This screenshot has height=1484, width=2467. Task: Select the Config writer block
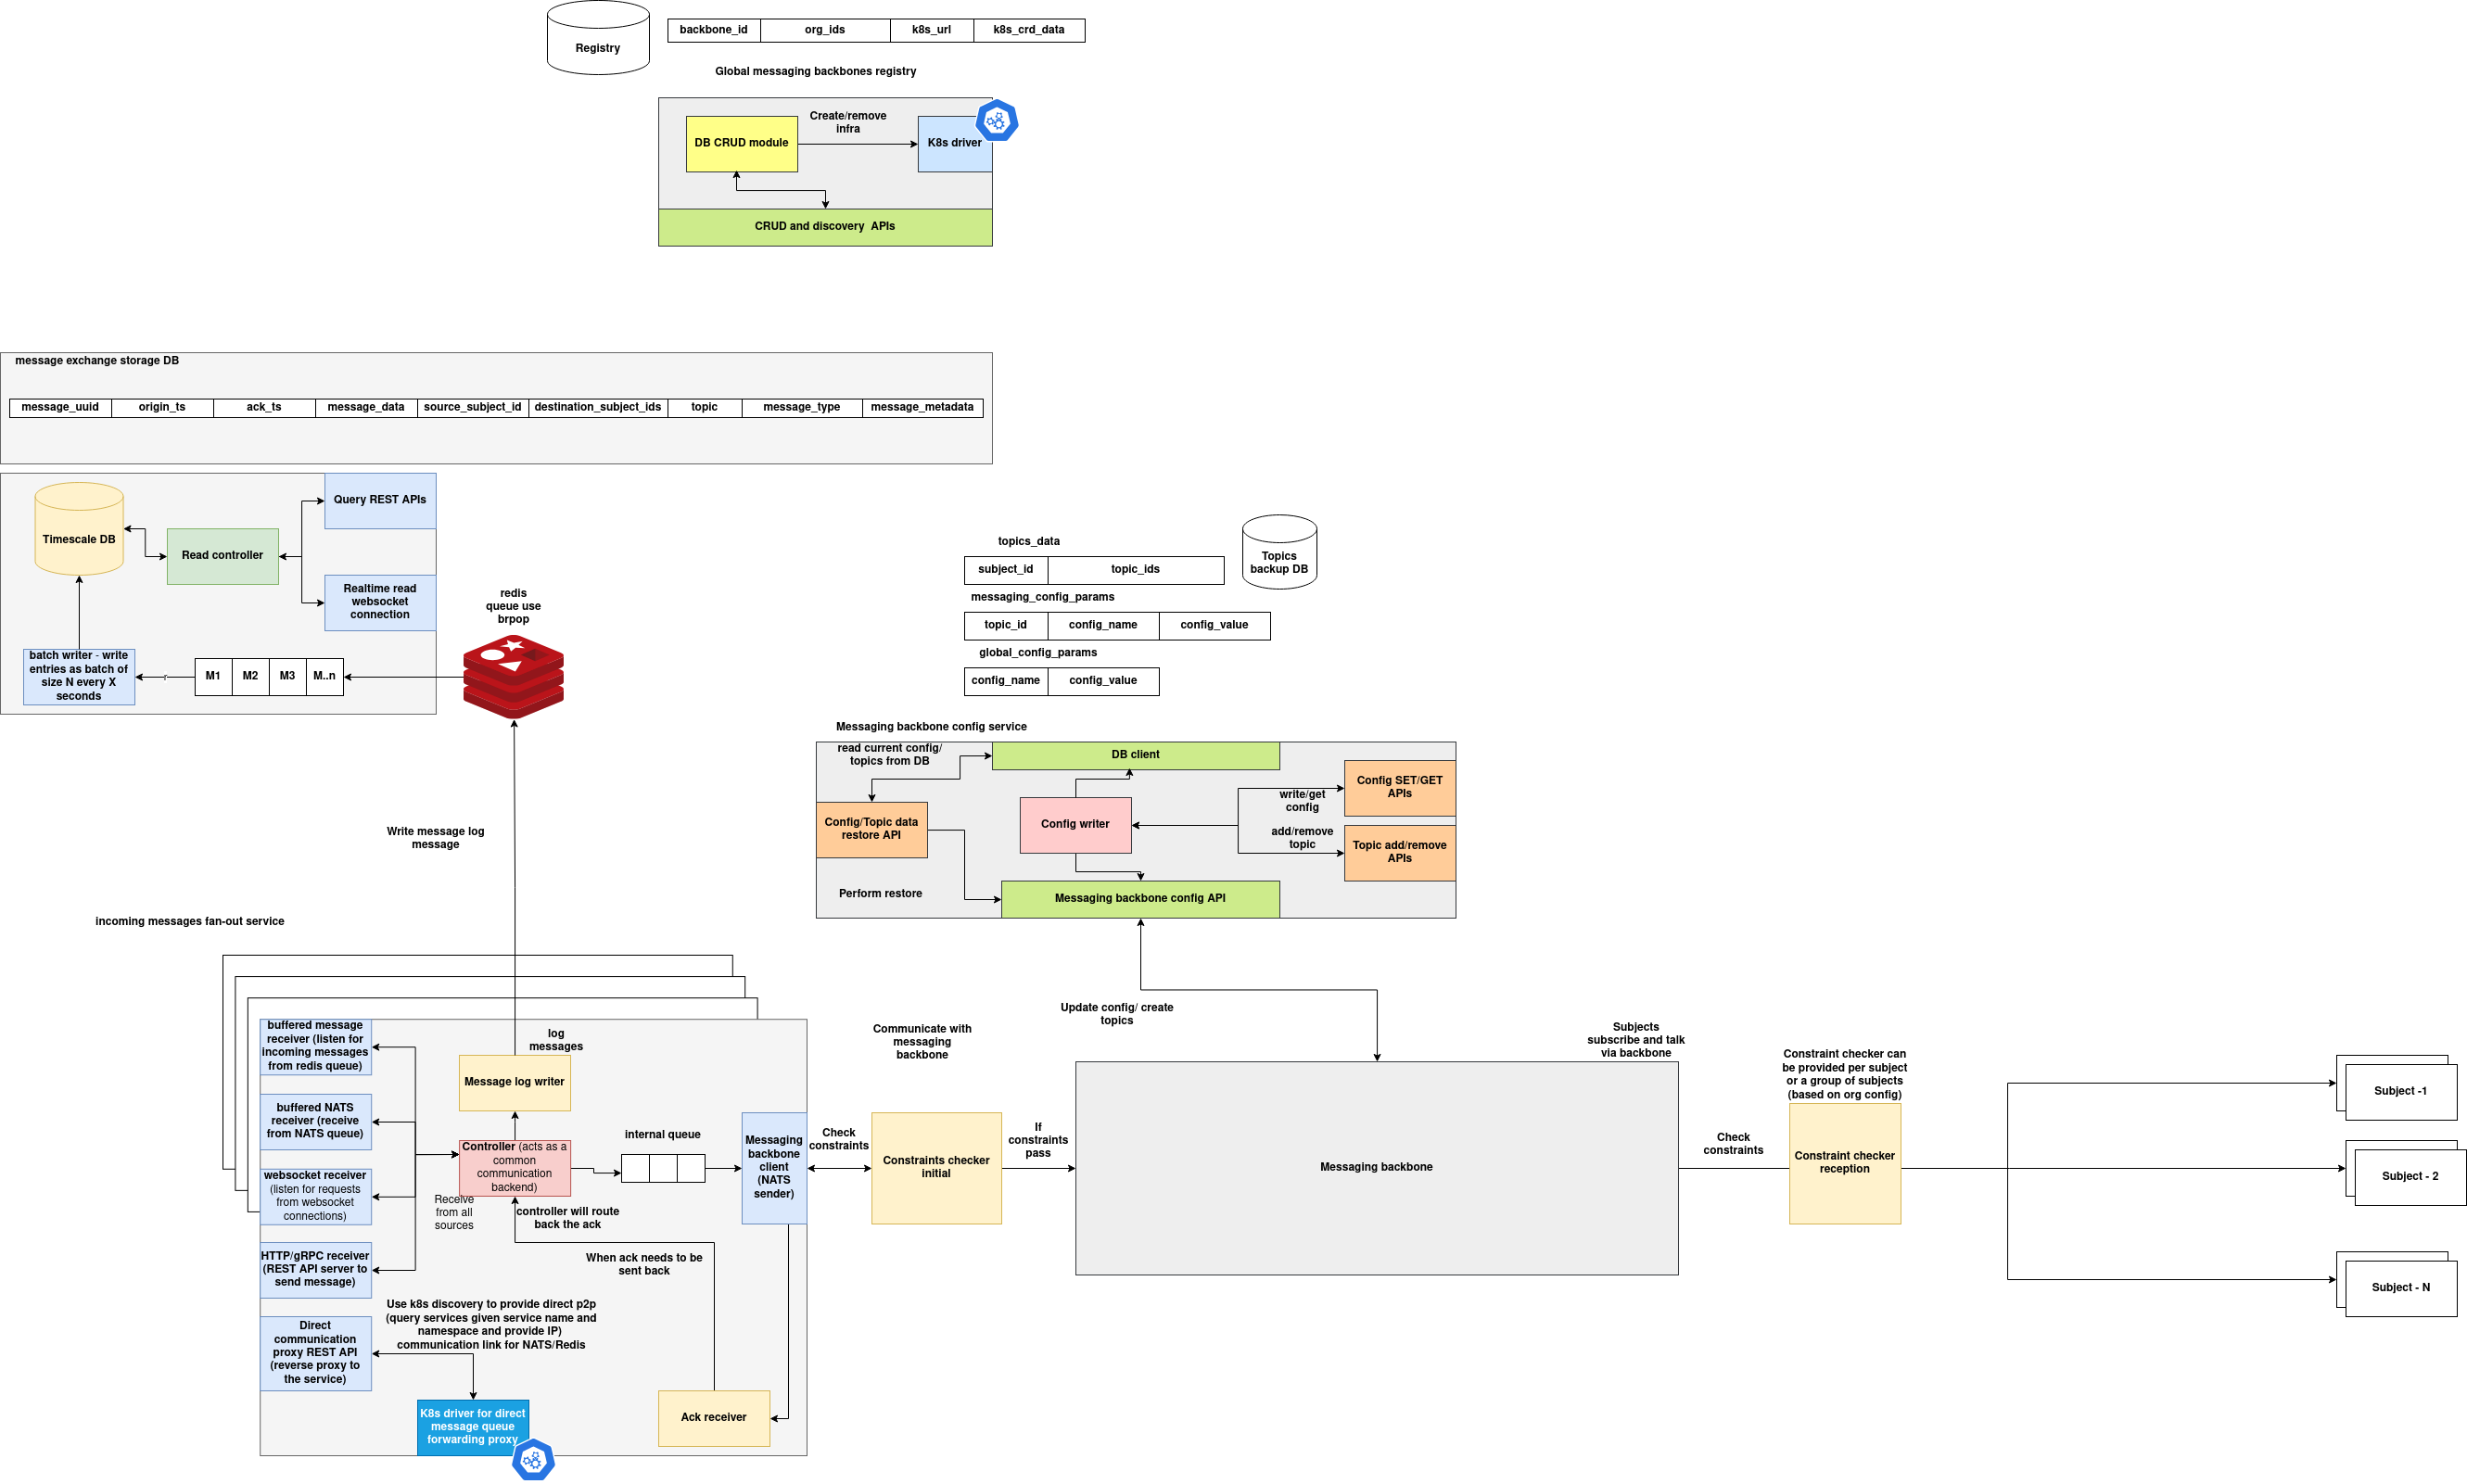tap(1075, 825)
